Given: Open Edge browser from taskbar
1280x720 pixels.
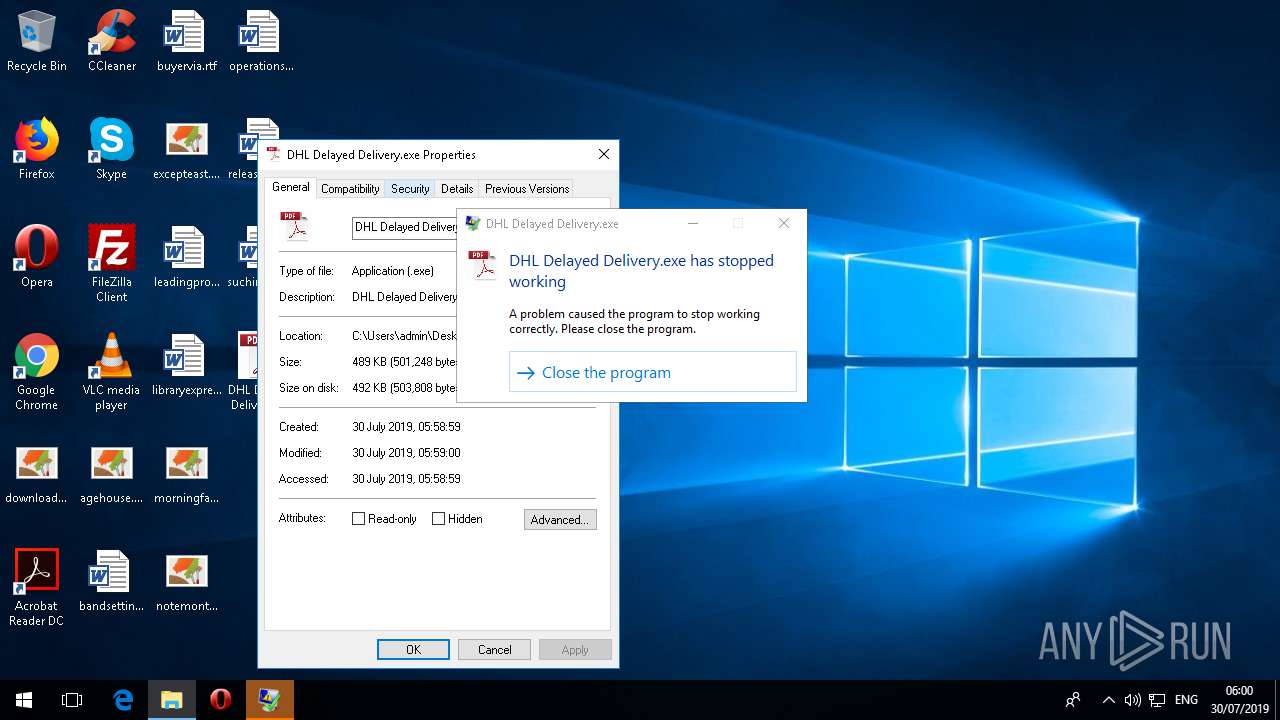Looking at the screenshot, I should pos(123,700).
